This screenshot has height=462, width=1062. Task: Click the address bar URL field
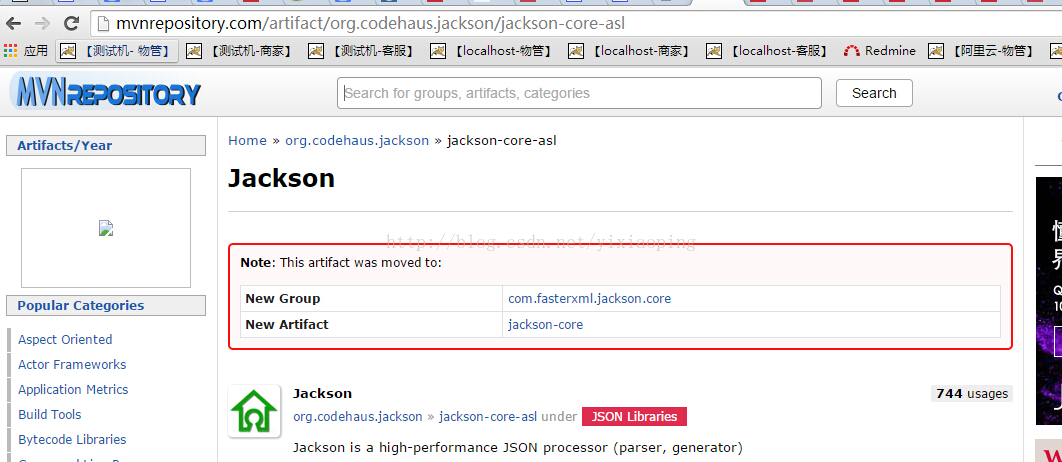[x=576, y=24]
